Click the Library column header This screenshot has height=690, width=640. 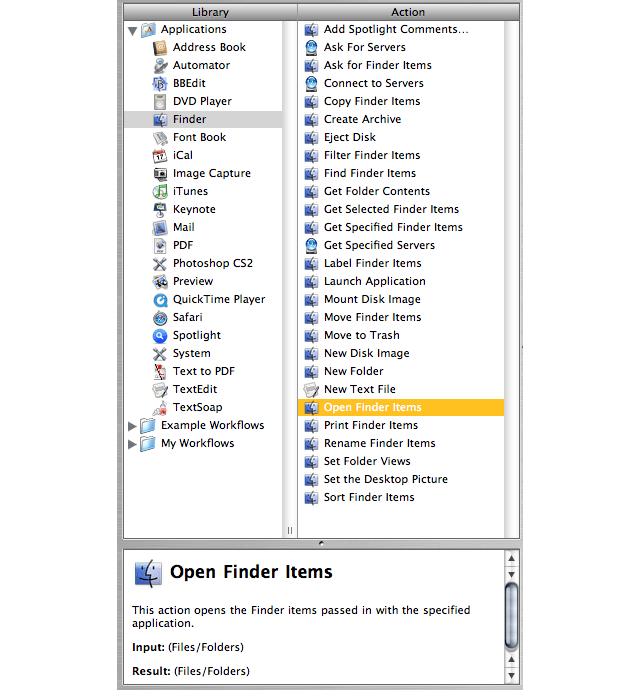(210, 12)
